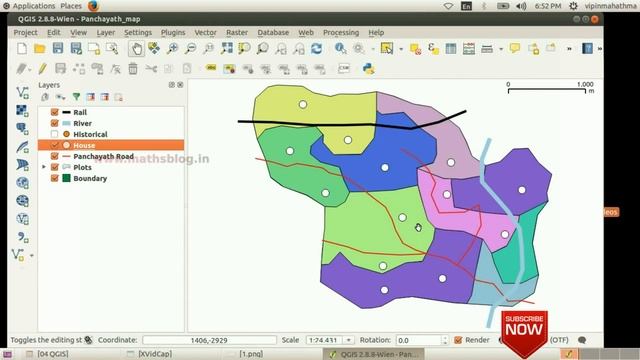This screenshot has height=360, width=640.
Task: Click the yellow label toolbar icon
Action: pyautogui.click(x=211, y=68)
